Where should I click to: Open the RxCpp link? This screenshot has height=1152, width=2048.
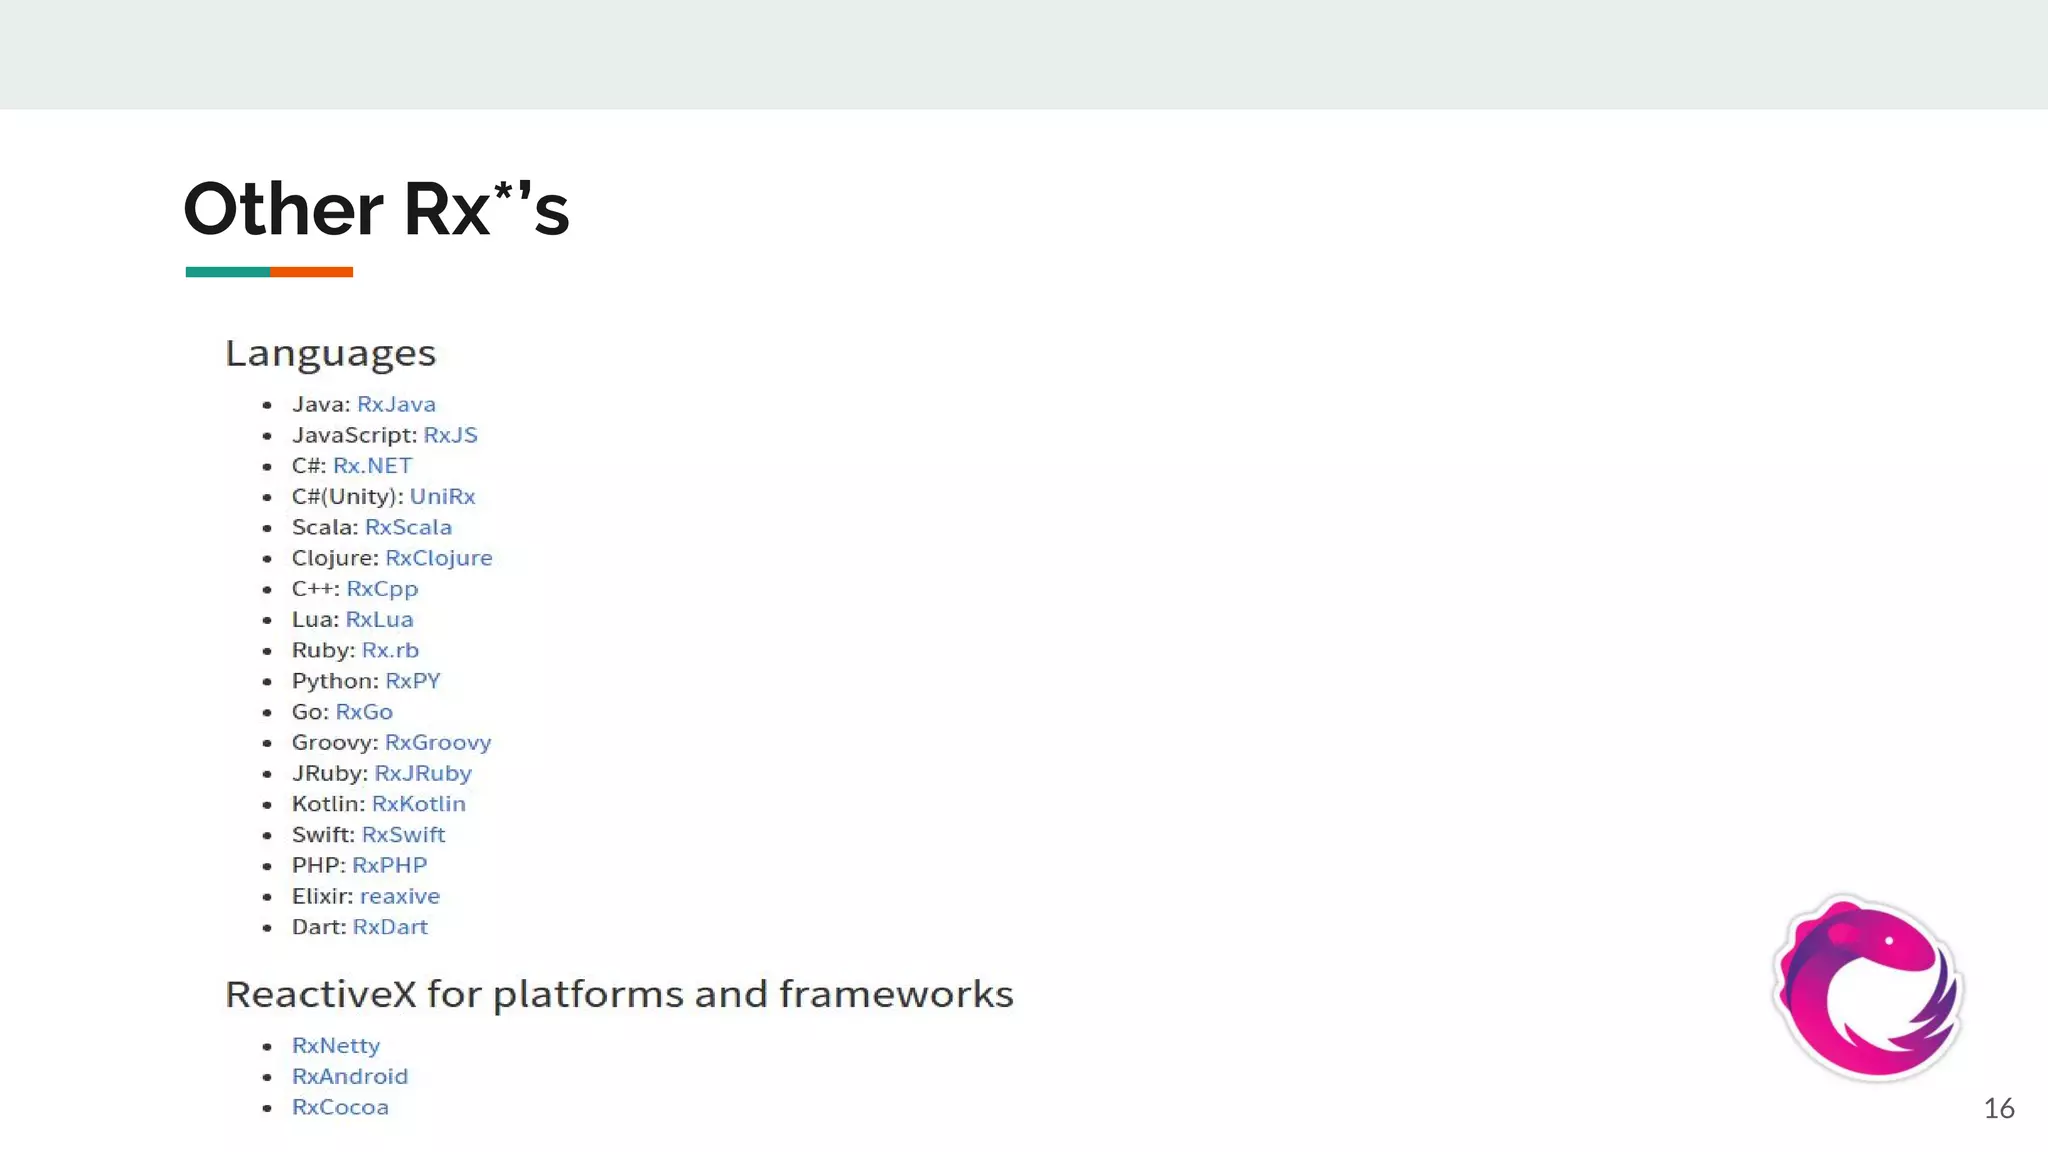[382, 589]
